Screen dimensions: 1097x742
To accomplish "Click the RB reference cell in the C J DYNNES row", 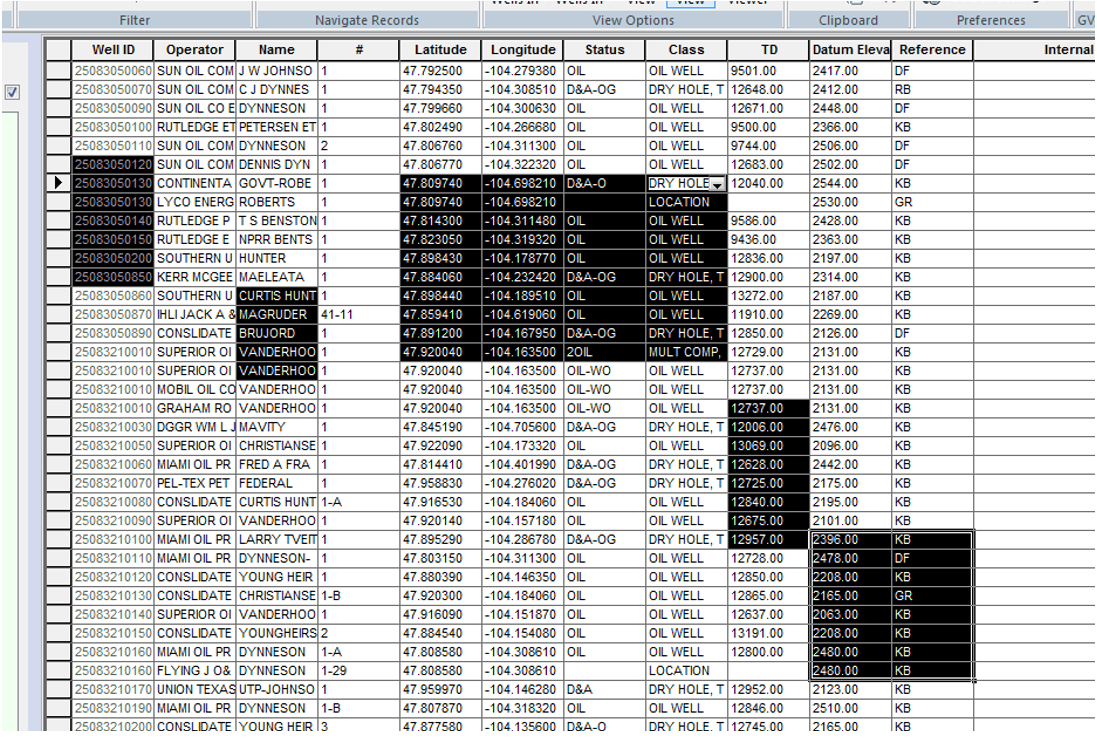I will (x=932, y=90).
